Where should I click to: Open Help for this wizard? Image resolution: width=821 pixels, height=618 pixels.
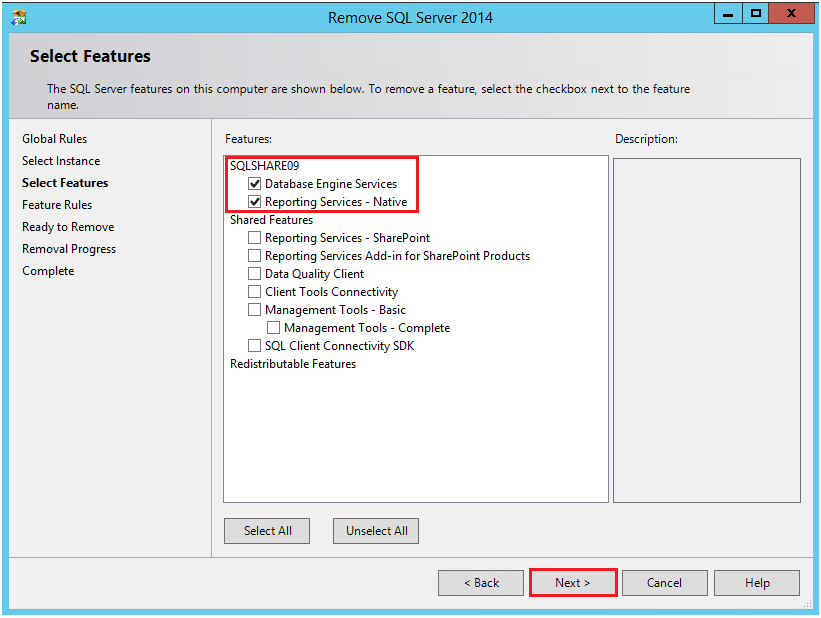(x=757, y=583)
